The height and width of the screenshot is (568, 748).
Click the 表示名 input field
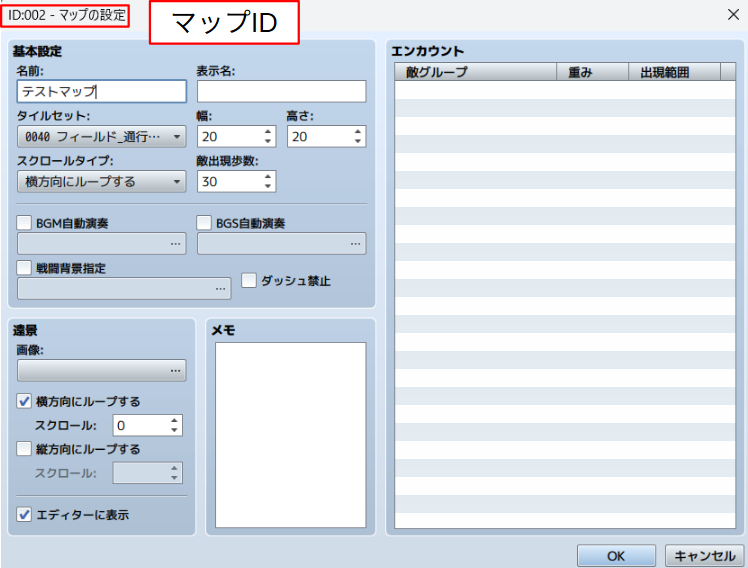coord(281,91)
